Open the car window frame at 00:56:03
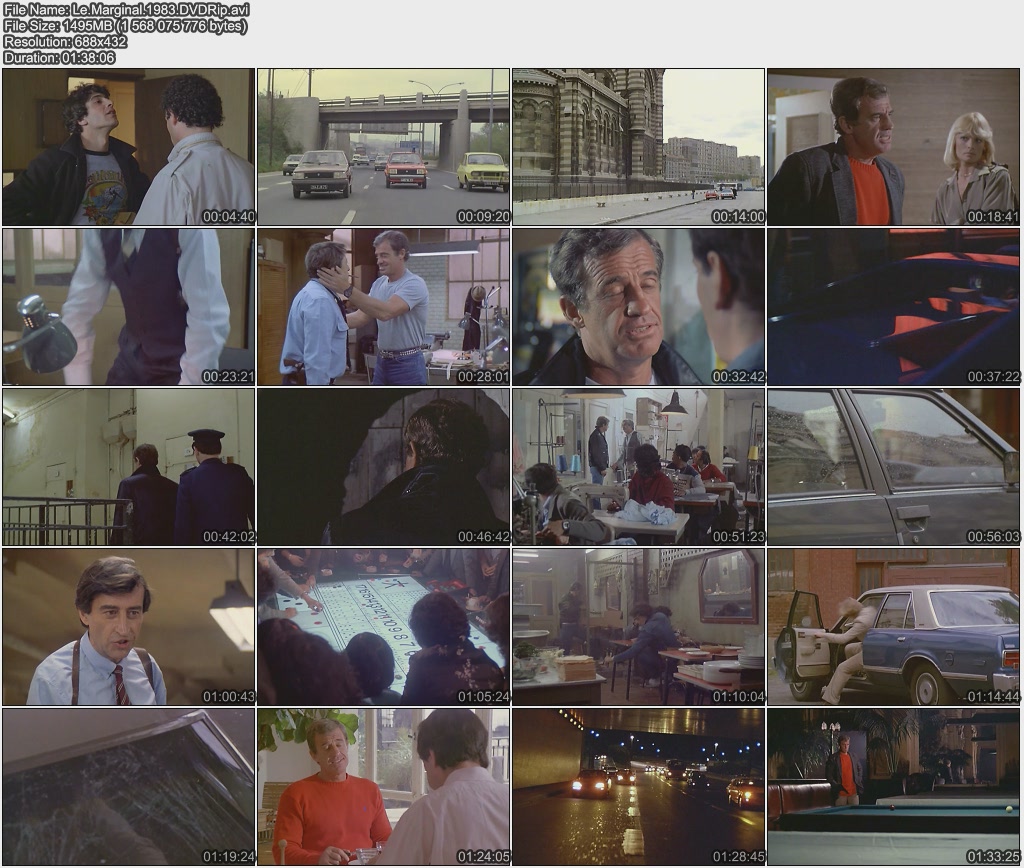This screenshot has width=1024, height=868. (x=894, y=467)
